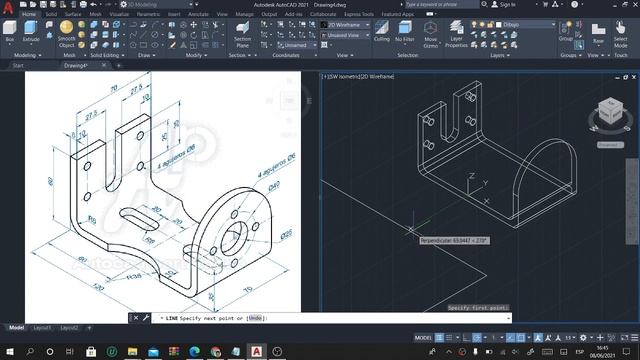Open the Unsaved View dropdown
This screenshot has width=640, height=360.
pos(345,35)
